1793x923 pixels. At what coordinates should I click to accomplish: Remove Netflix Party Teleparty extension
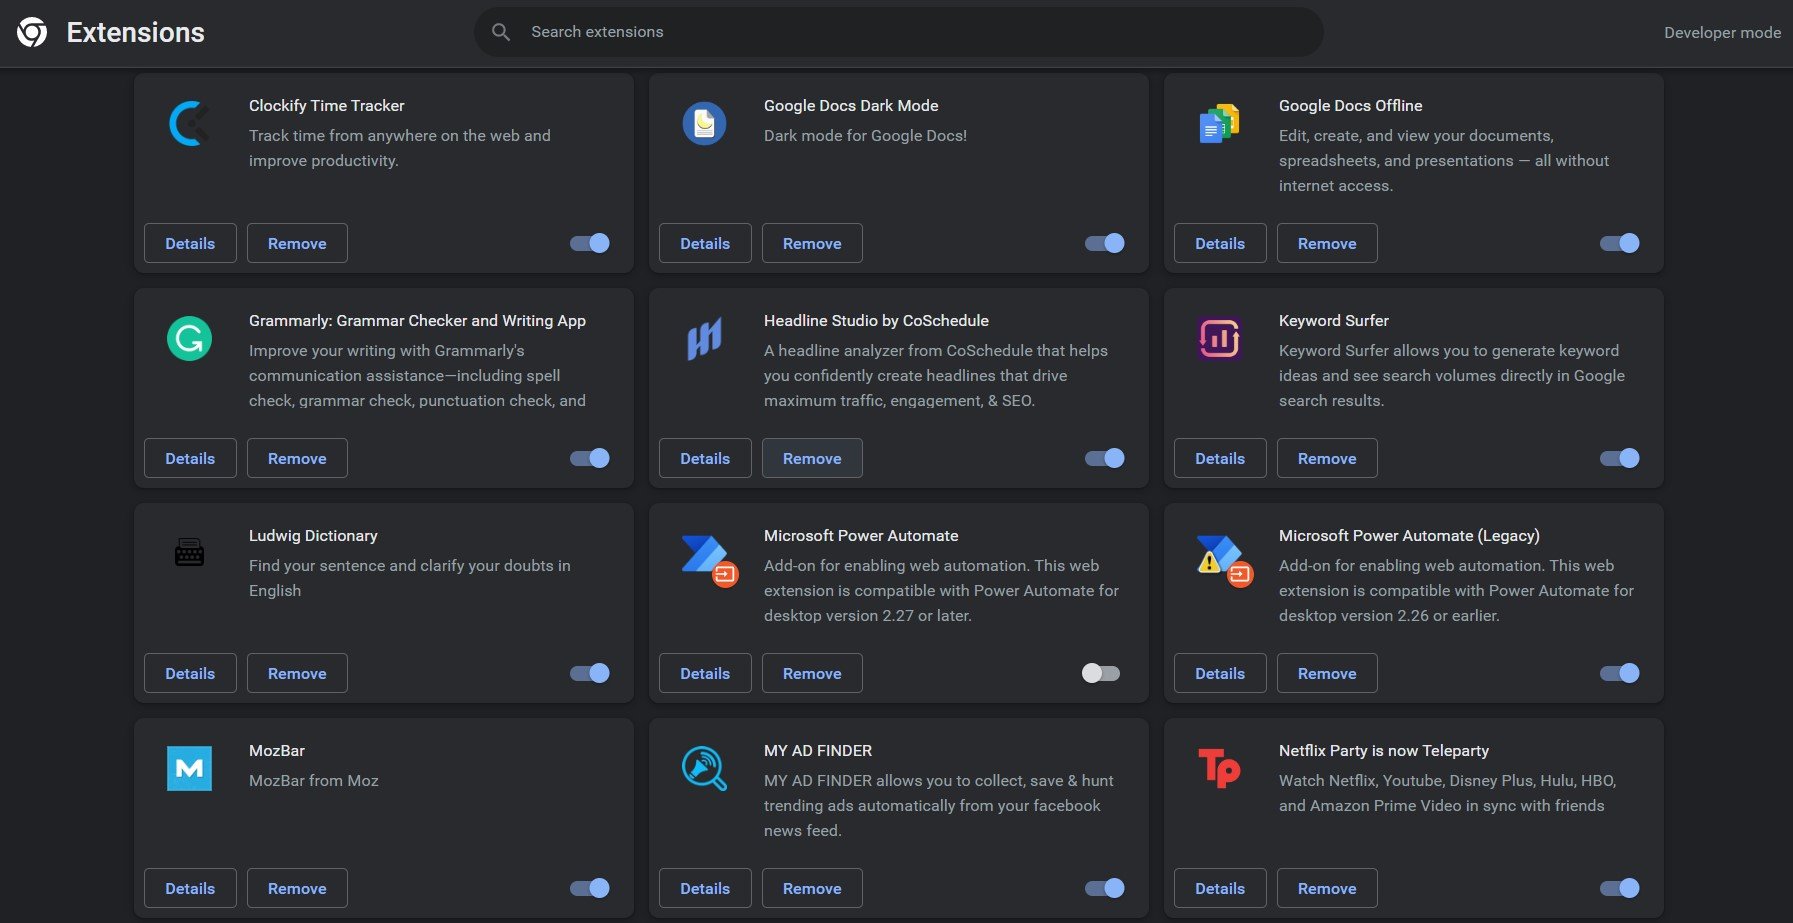point(1327,888)
